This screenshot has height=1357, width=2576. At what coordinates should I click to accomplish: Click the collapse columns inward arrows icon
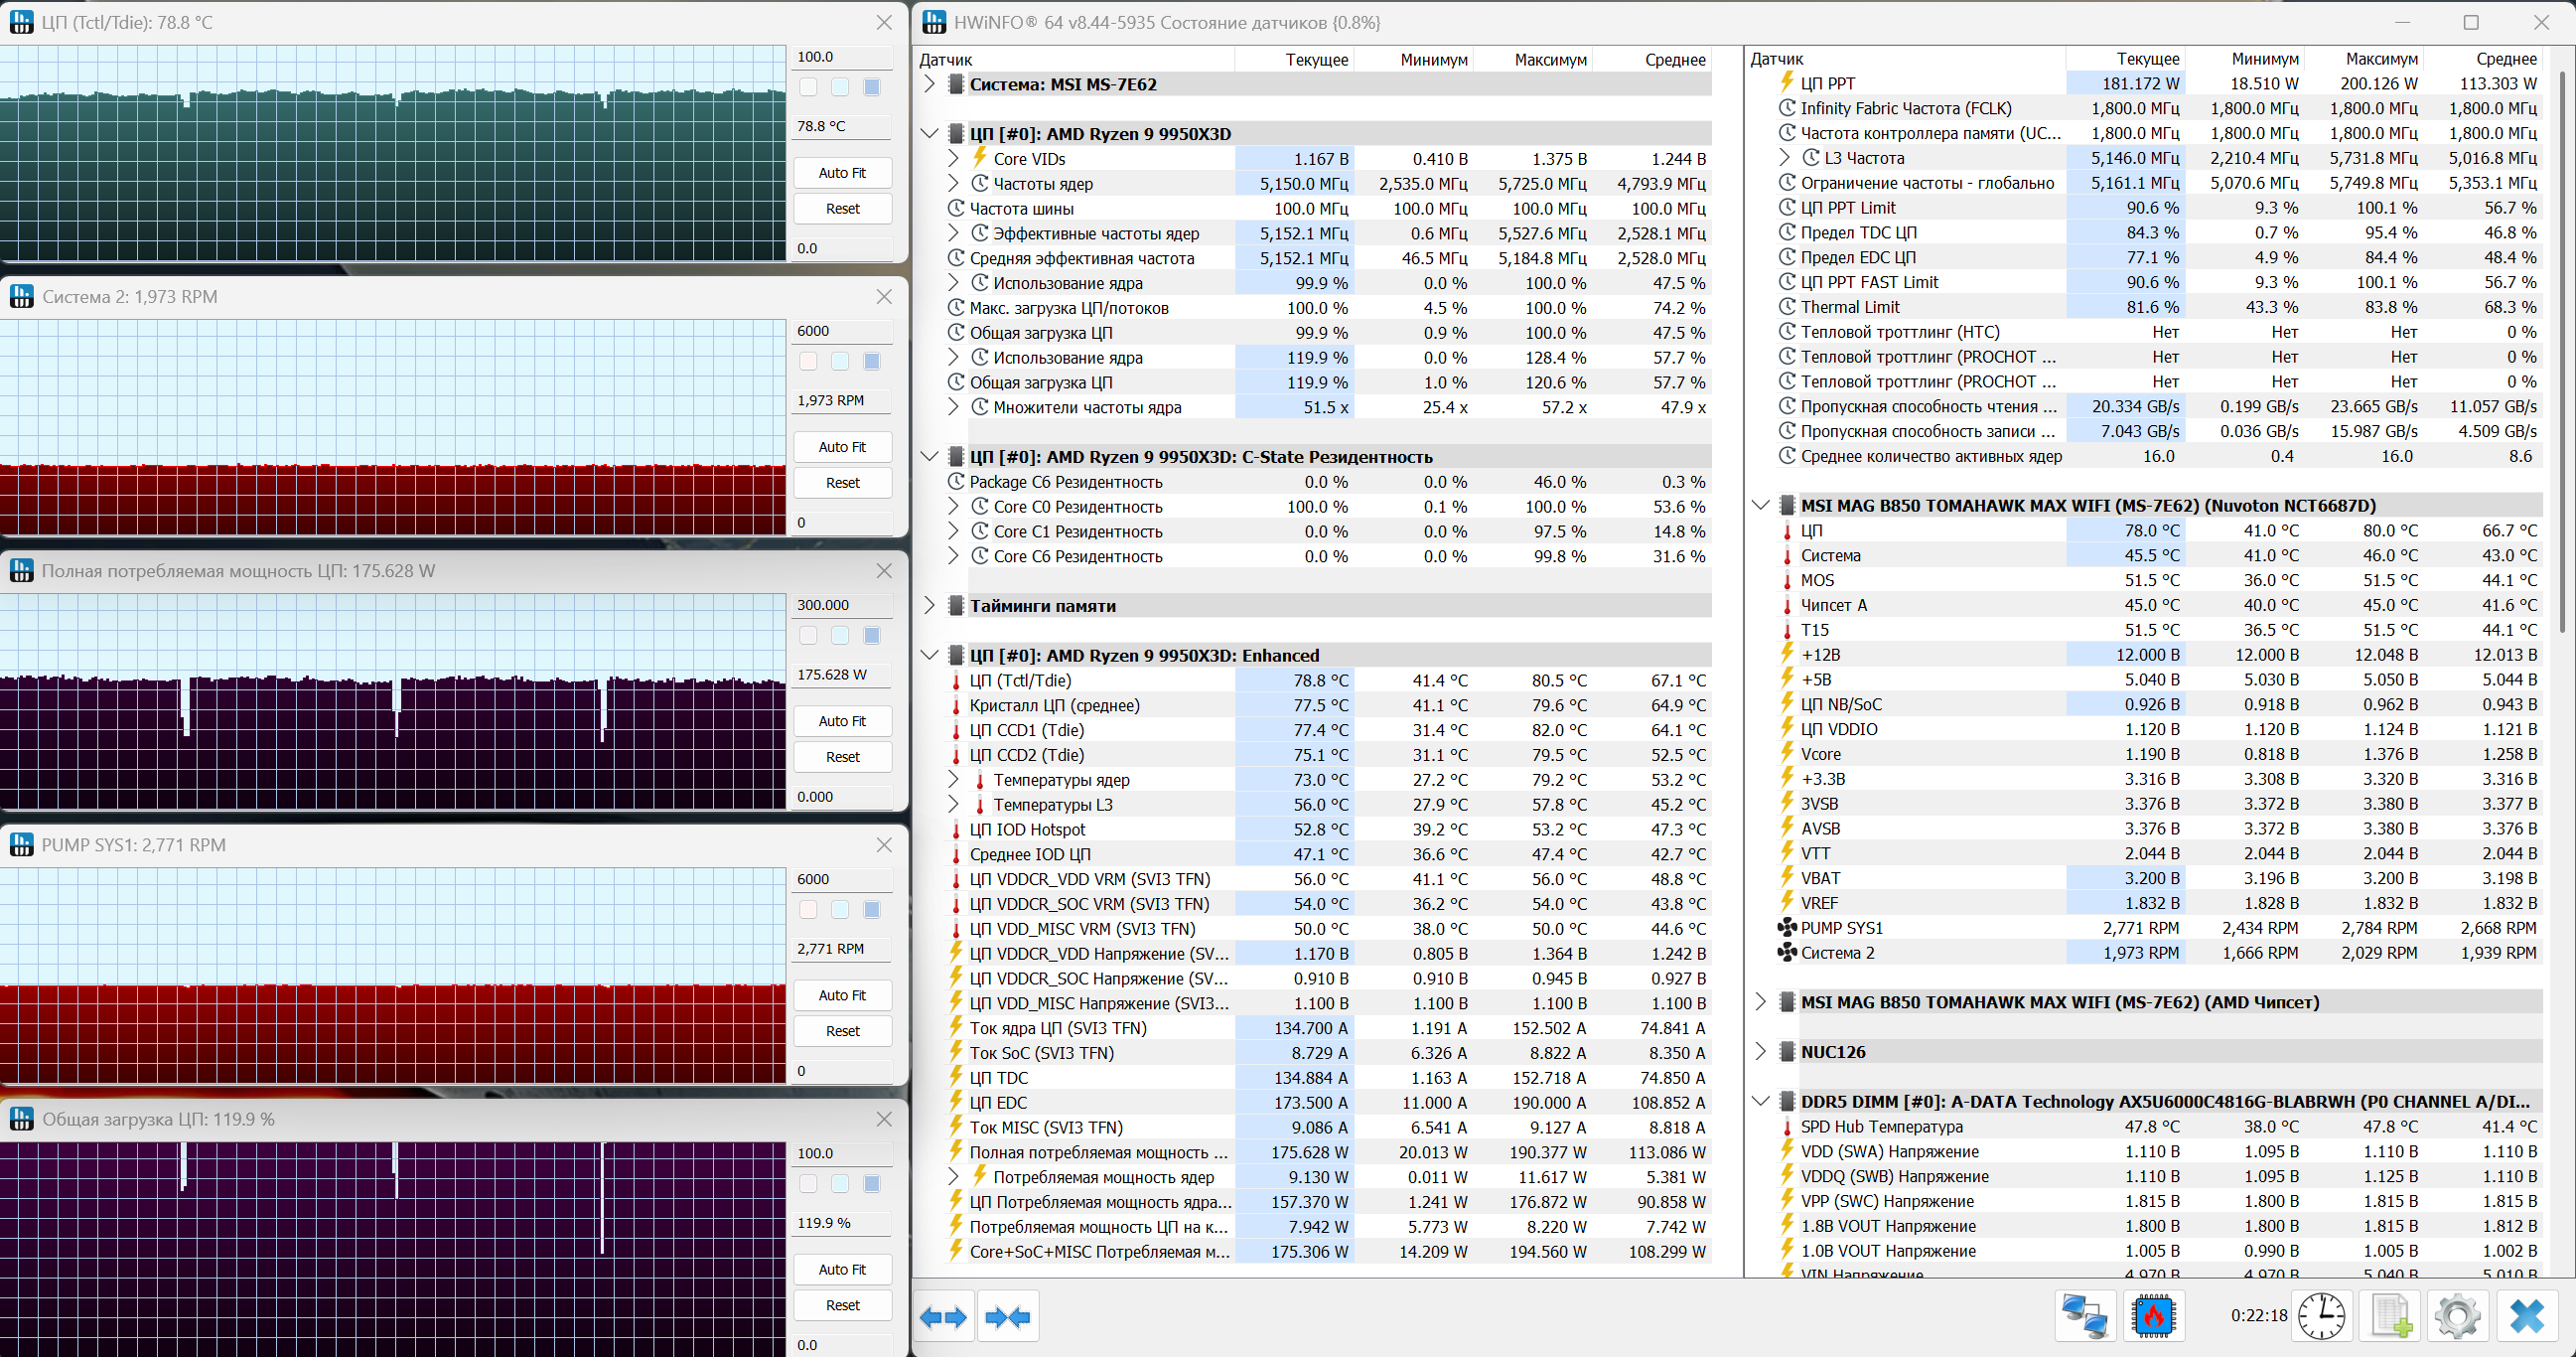pyautogui.click(x=1007, y=1317)
